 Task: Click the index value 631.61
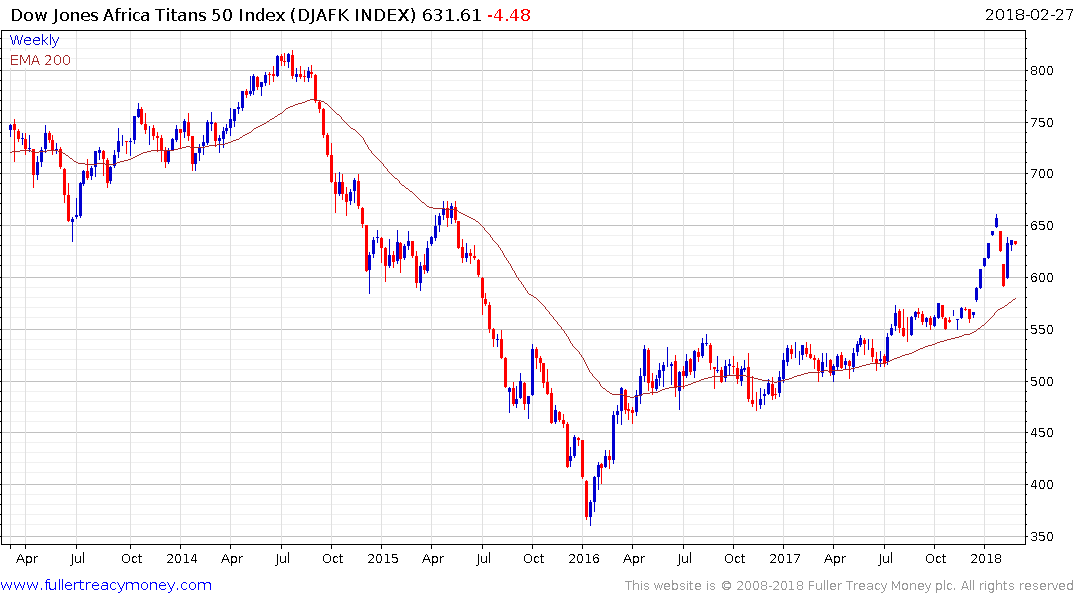(451, 15)
